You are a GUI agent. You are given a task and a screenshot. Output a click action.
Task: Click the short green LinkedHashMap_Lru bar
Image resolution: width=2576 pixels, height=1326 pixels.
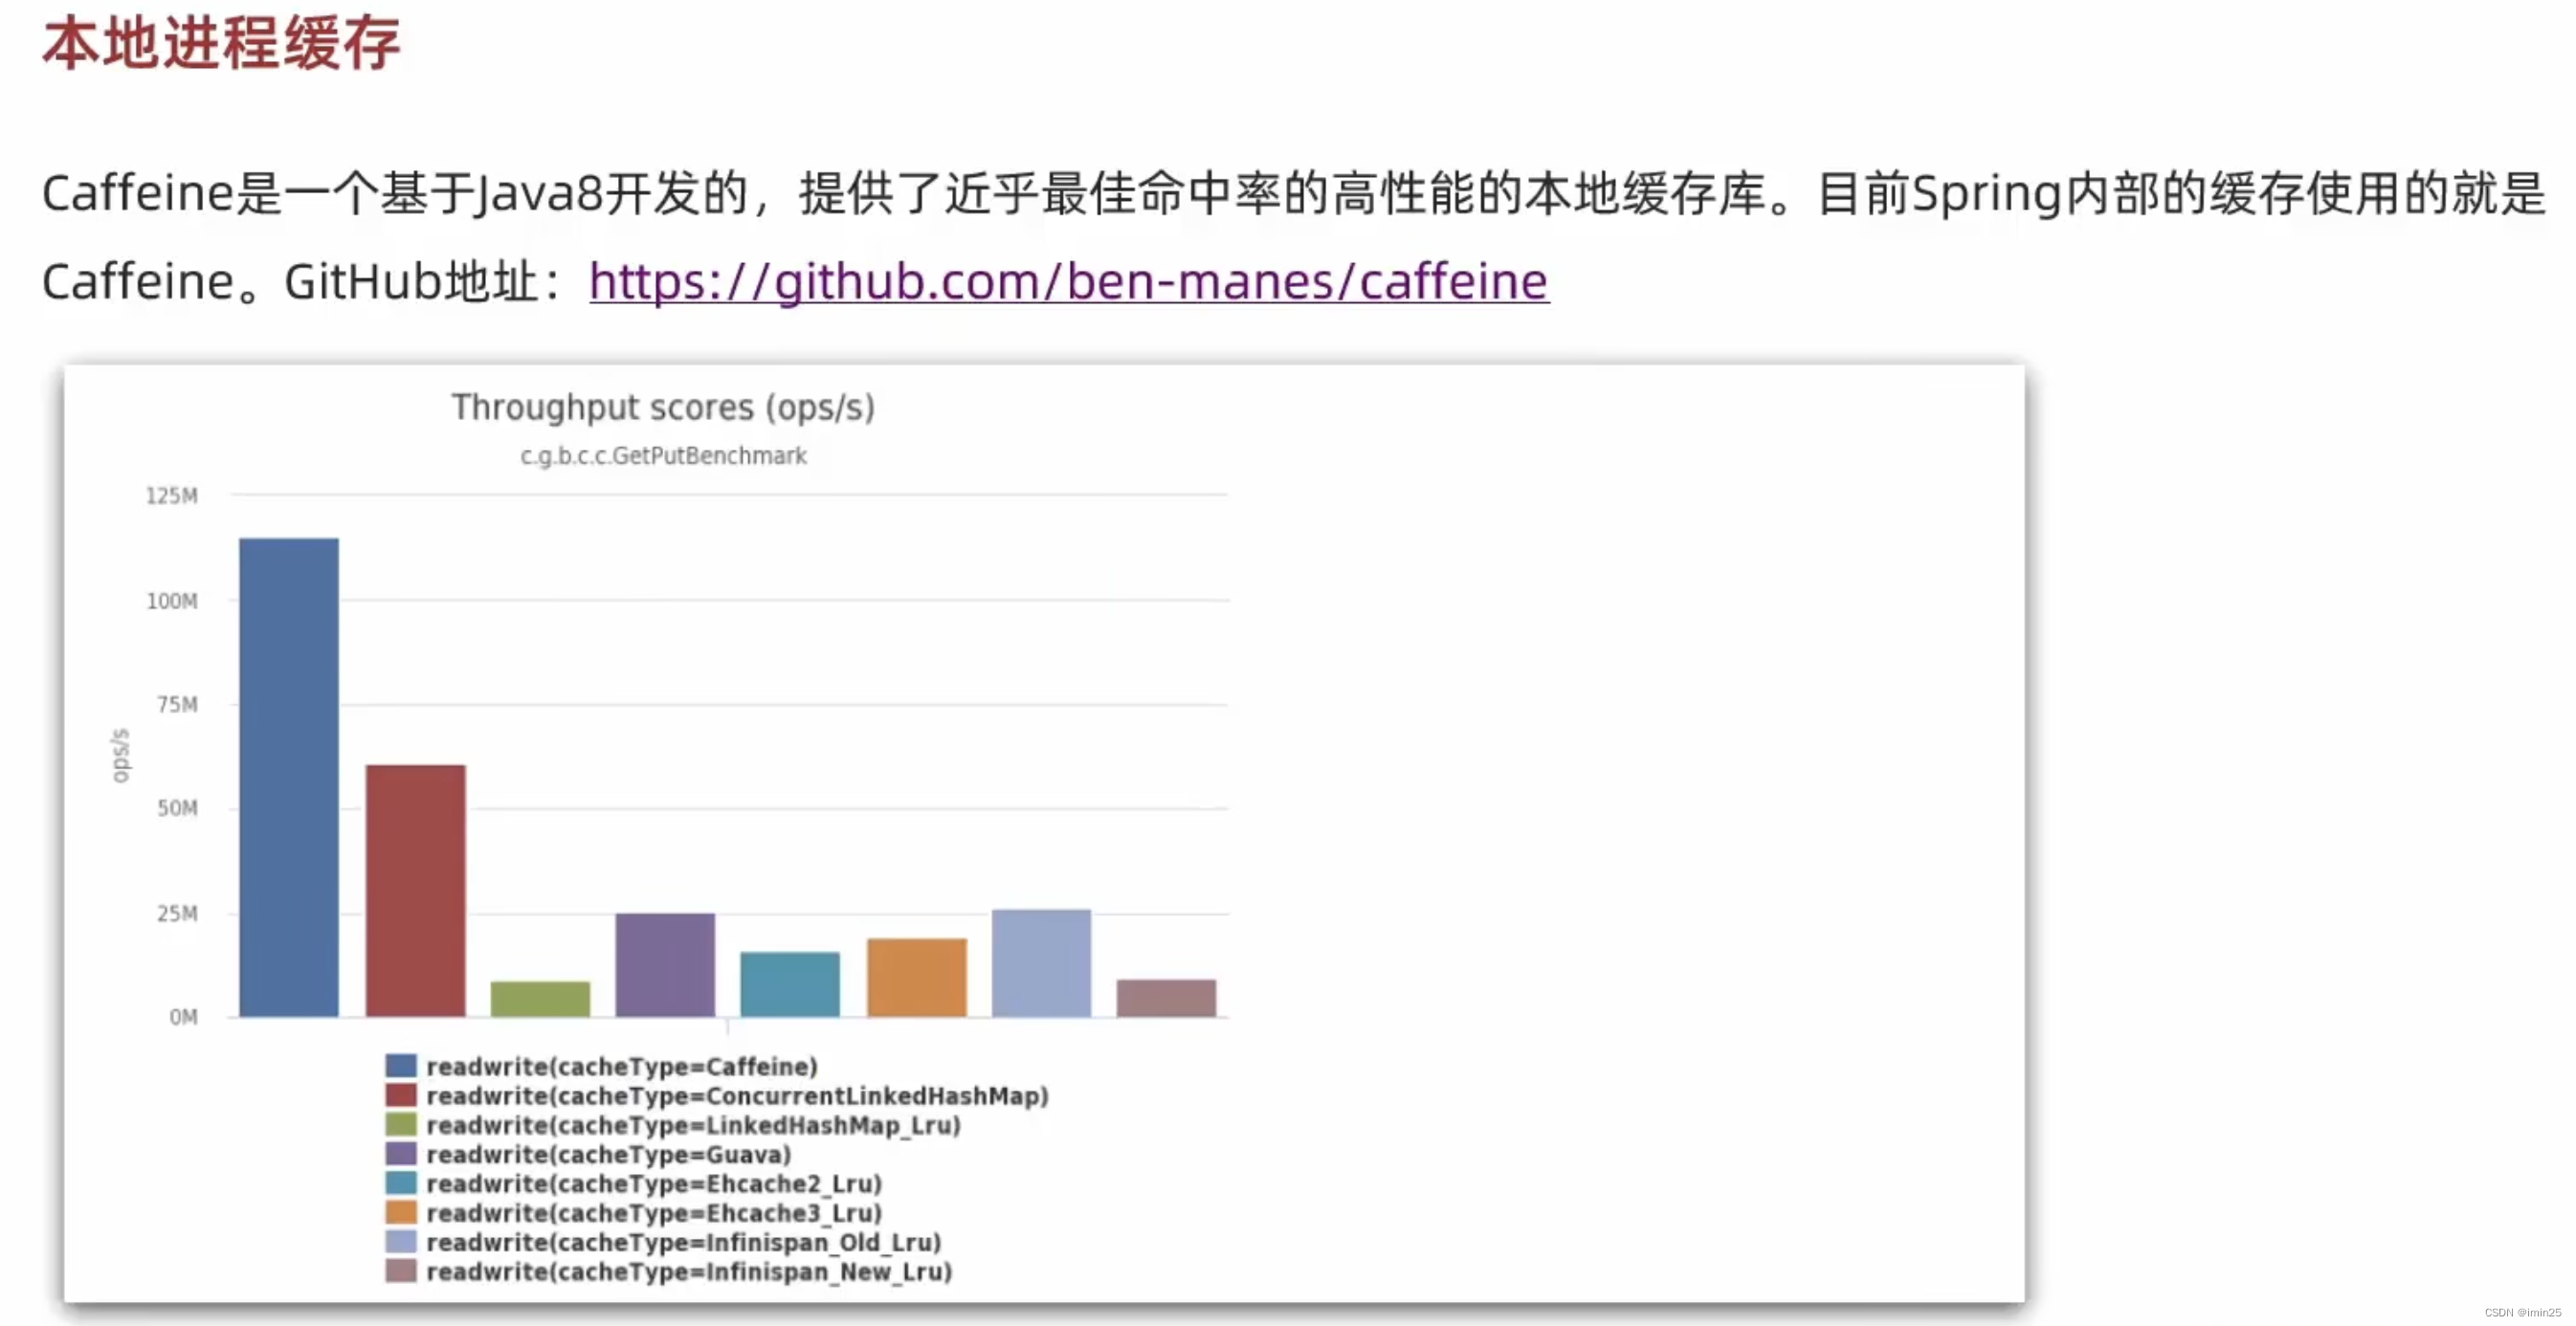(540, 1000)
